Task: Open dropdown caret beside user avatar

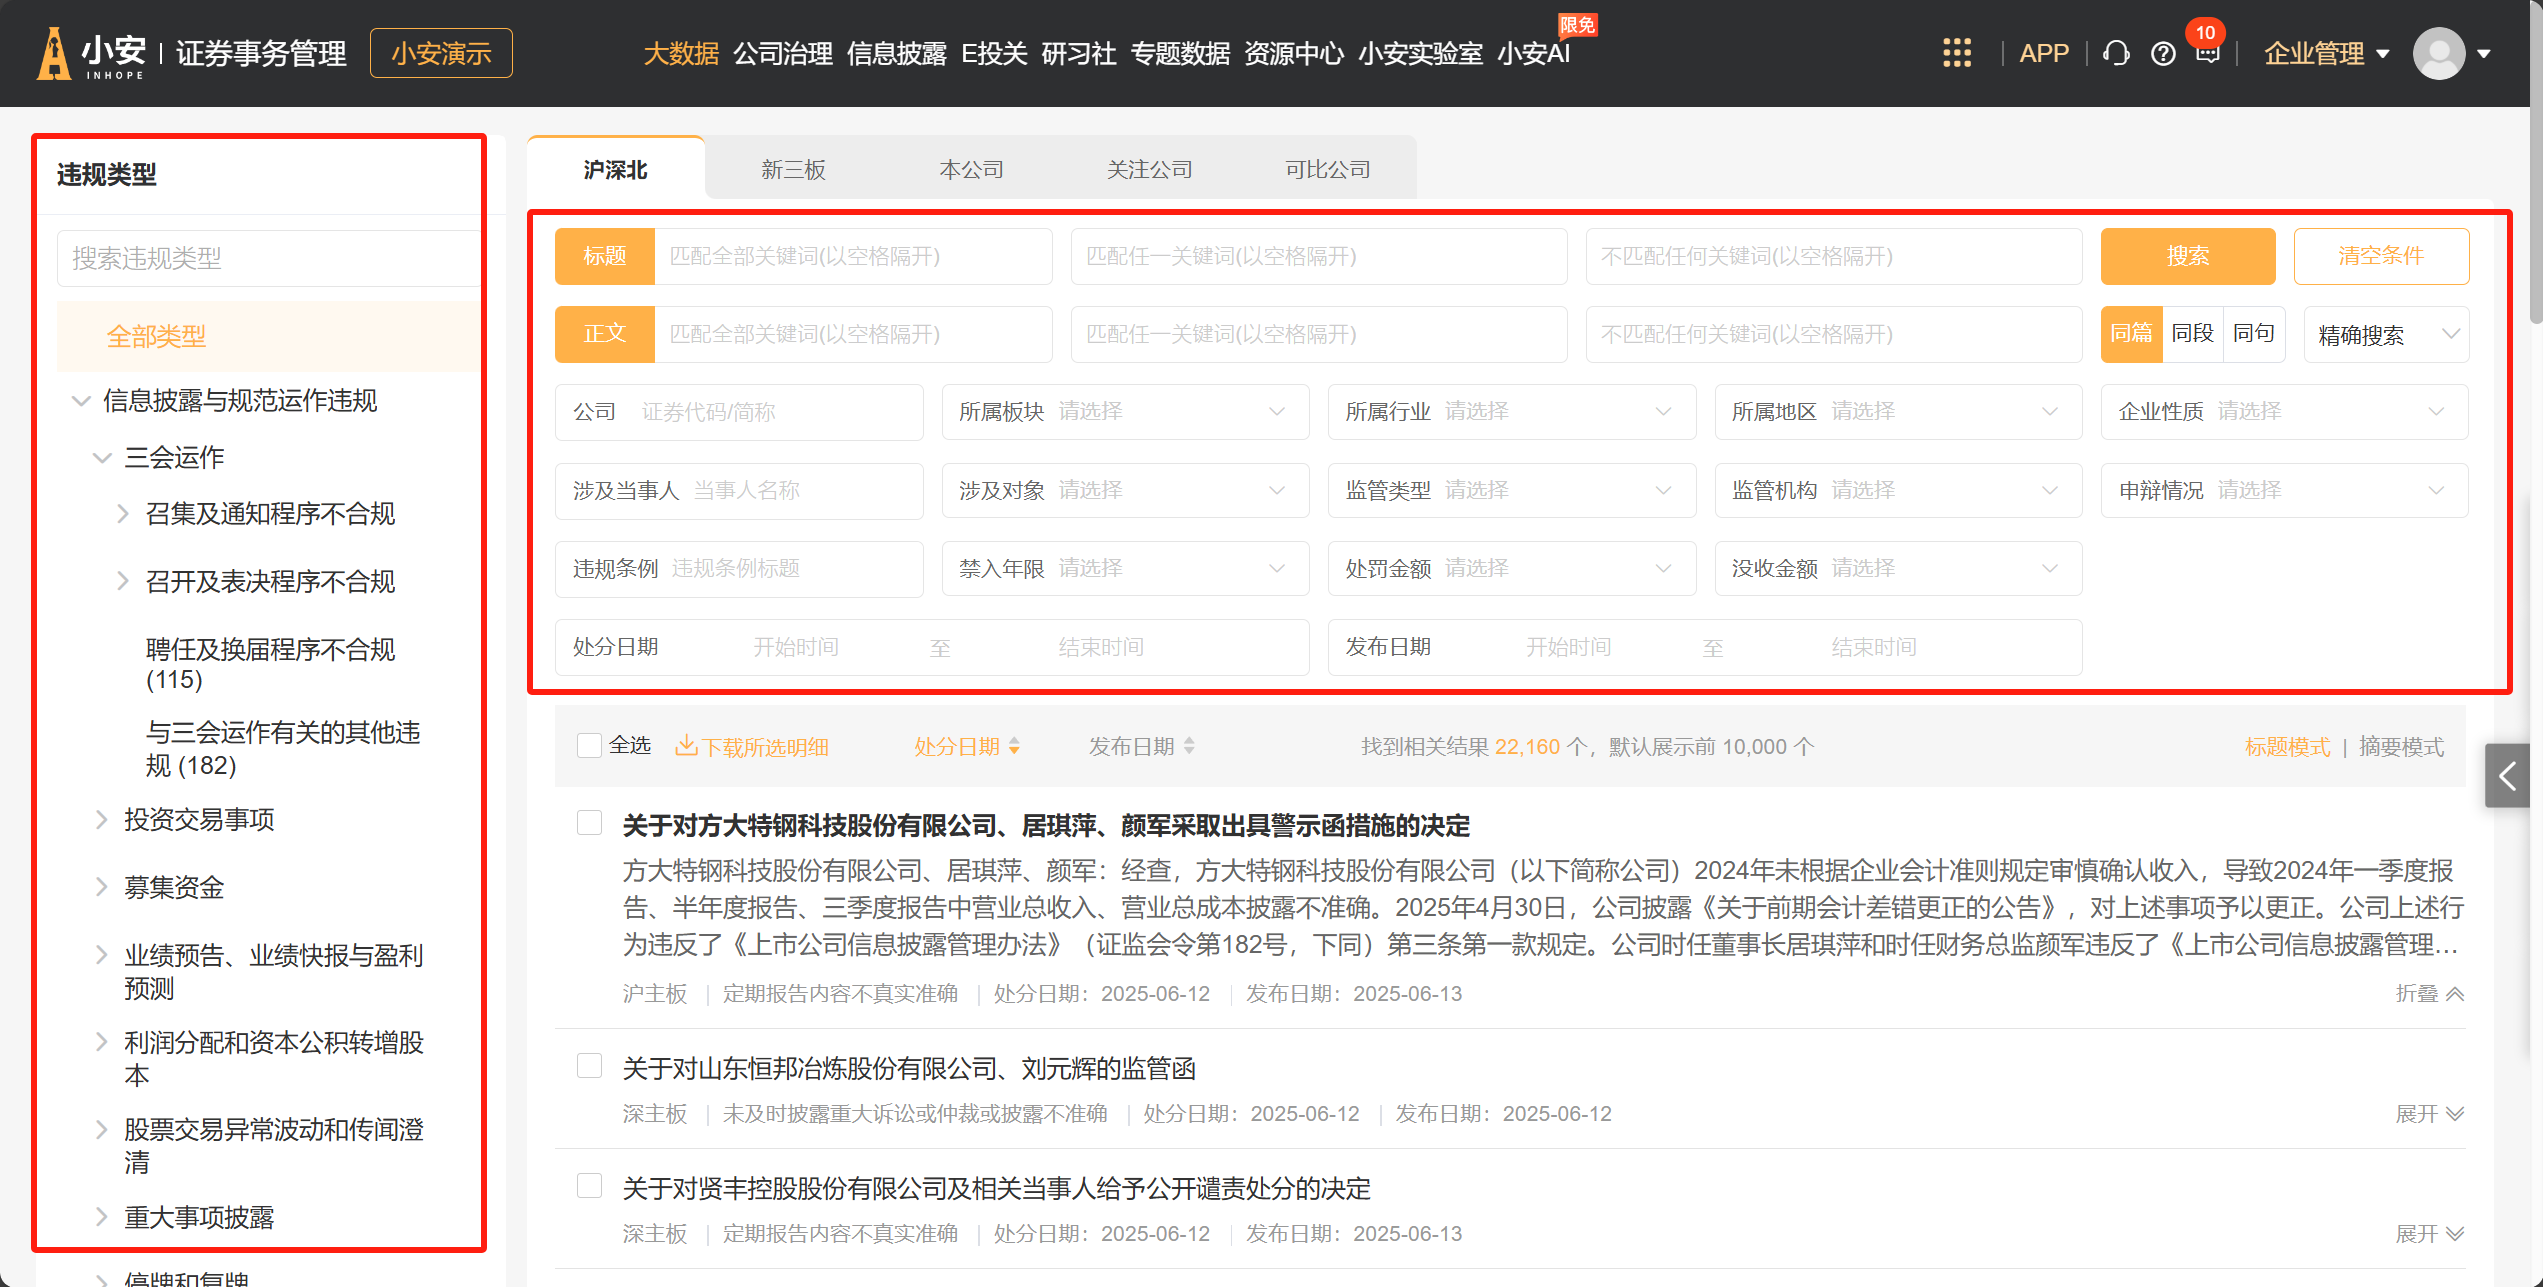Action: pos(2484,54)
